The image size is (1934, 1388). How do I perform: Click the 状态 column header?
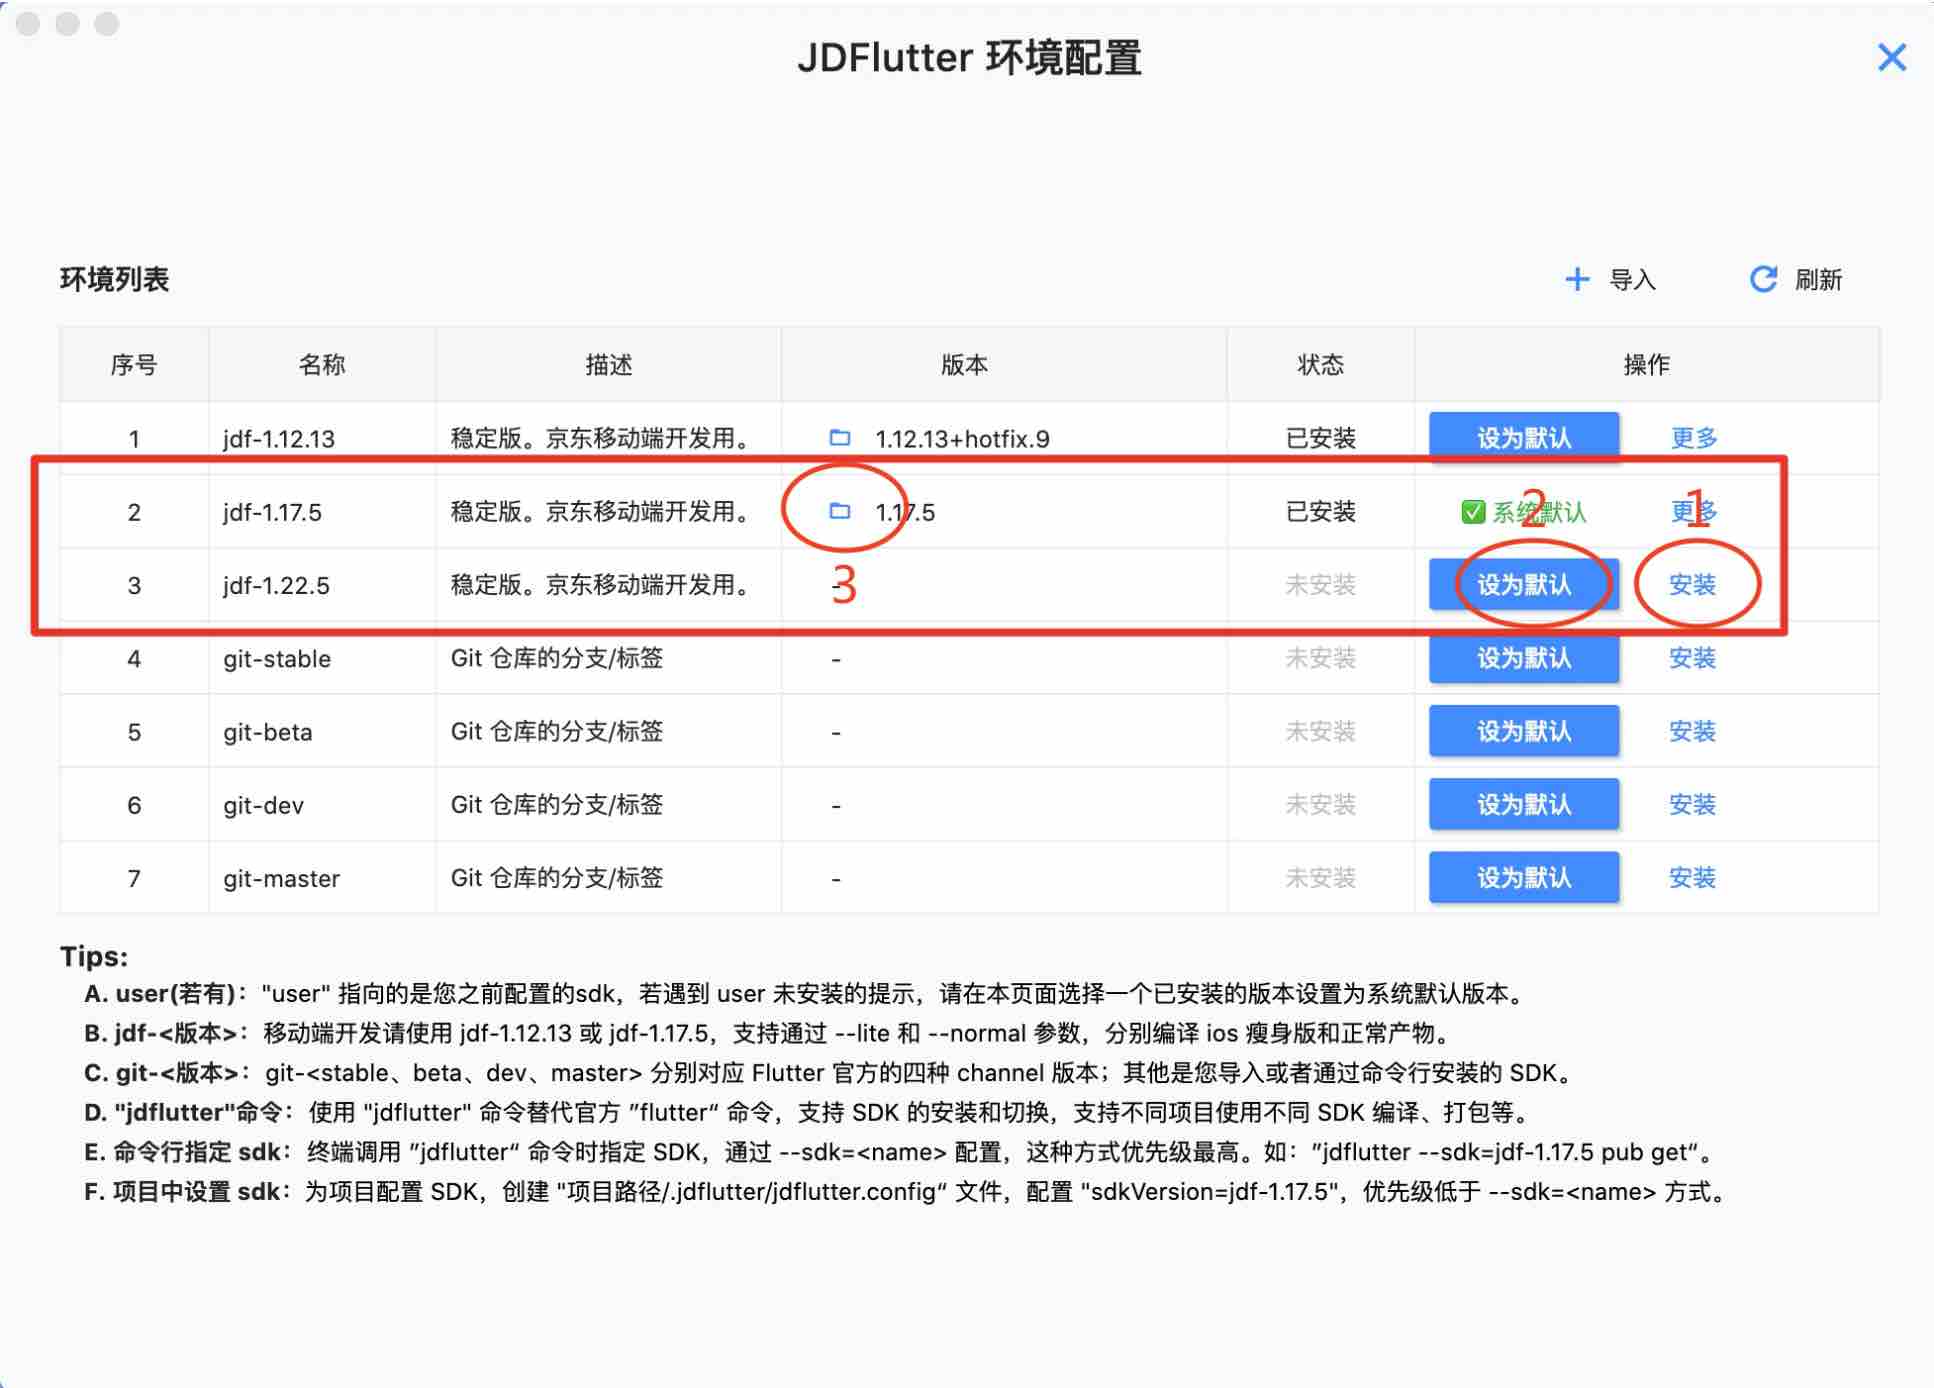(x=1320, y=364)
